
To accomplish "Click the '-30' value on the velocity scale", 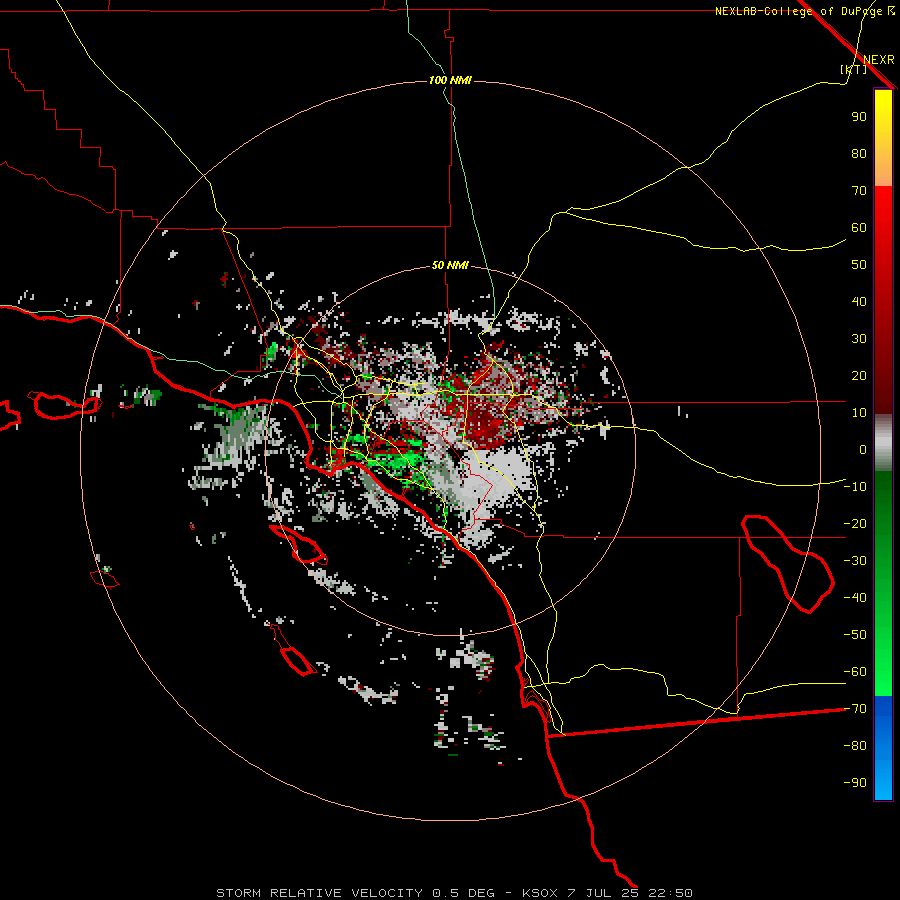I will [x=855, y=561].
